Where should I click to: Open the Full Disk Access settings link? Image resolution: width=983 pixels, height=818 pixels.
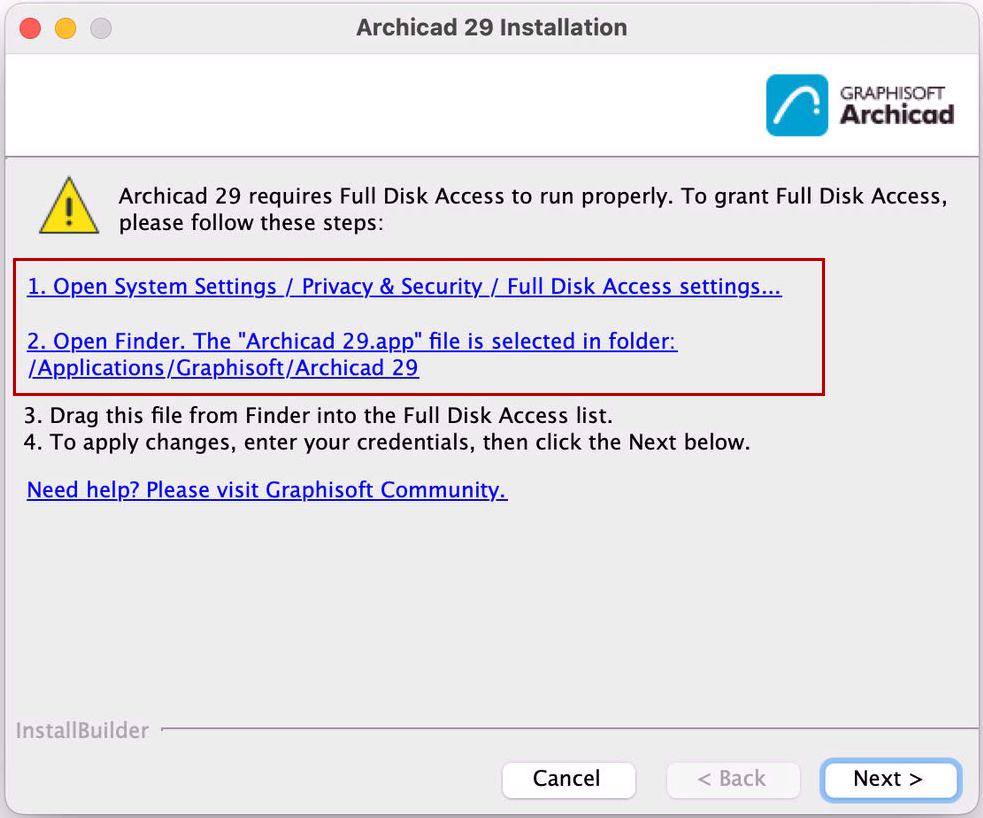click(404, 286)
